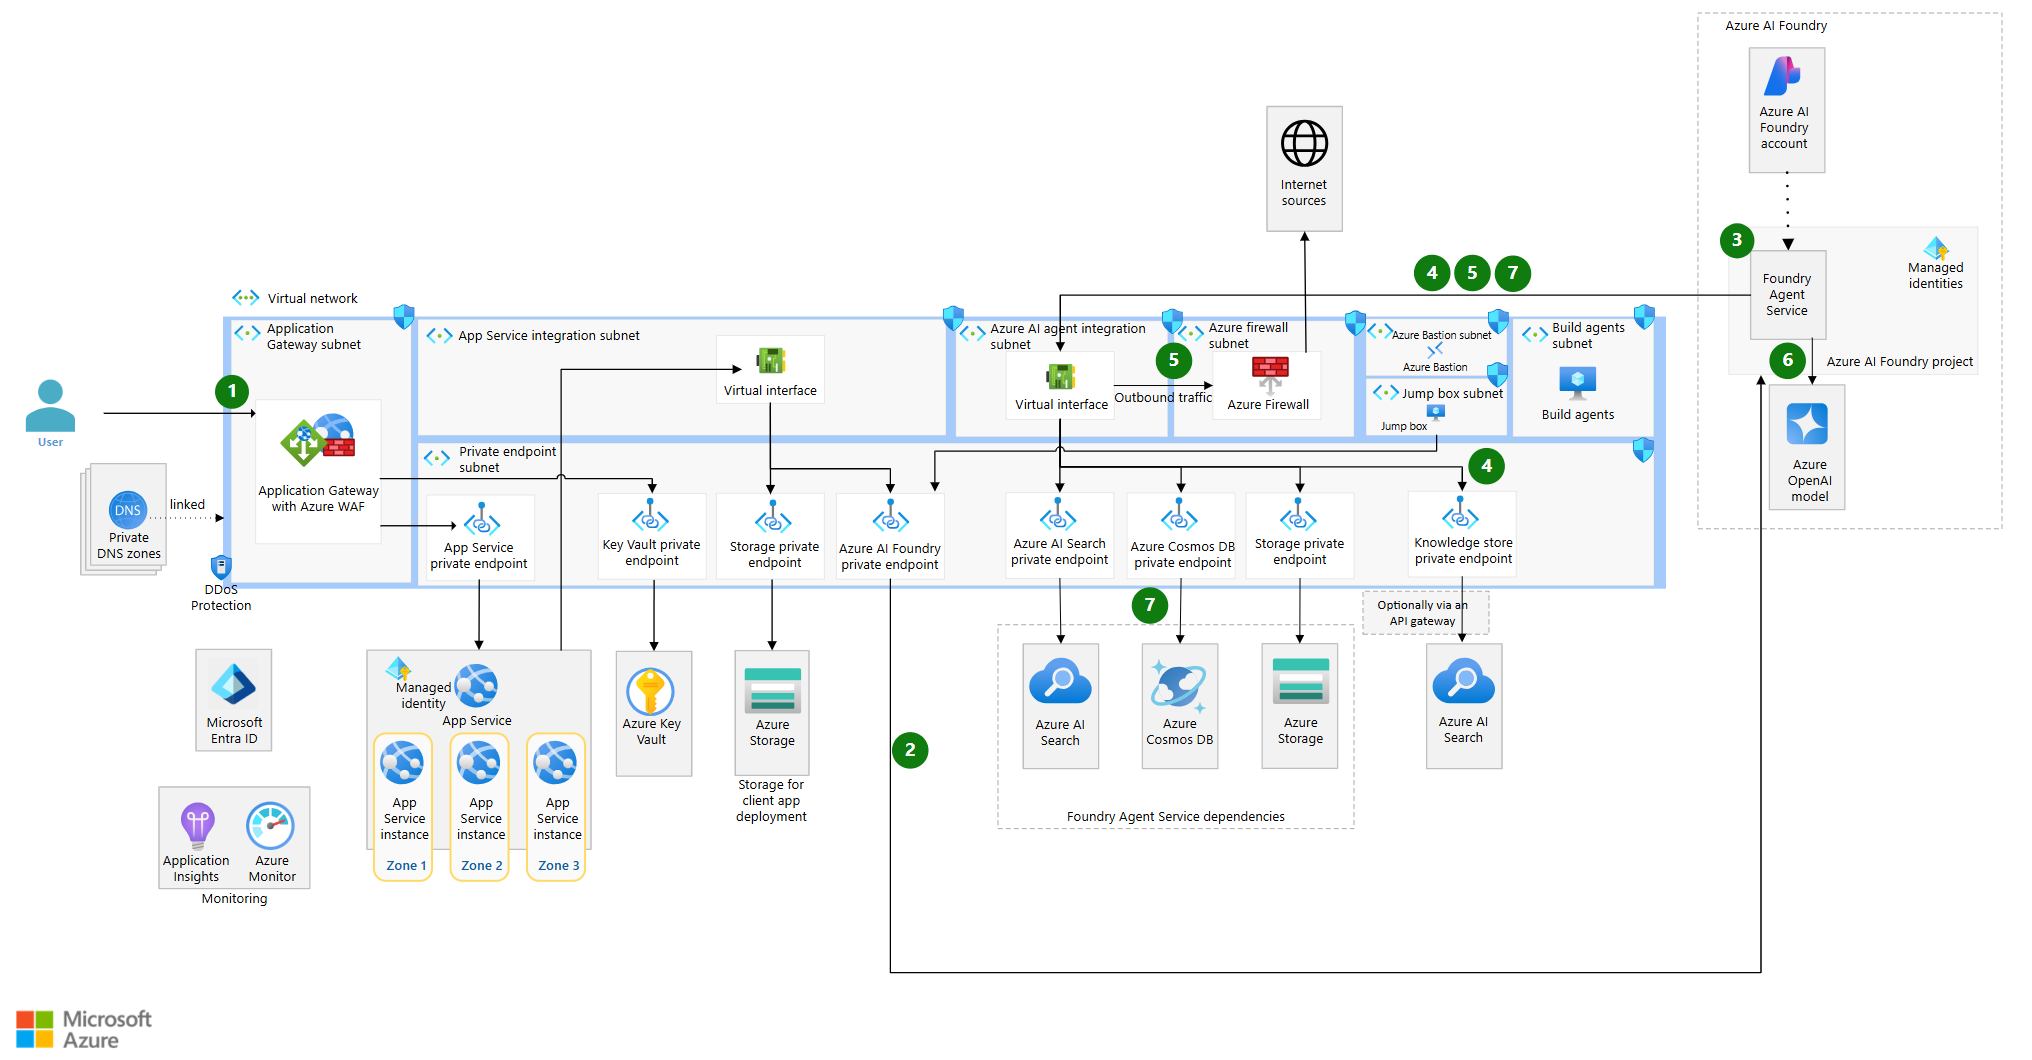Click the Build agents monitor icon
The image size is (2032, 1060).
pos(1578,383)
